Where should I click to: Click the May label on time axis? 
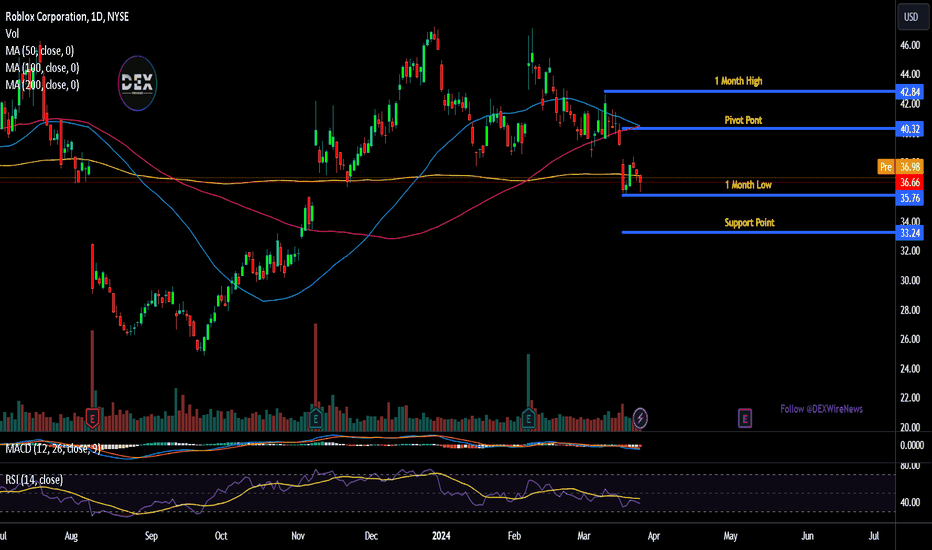click(731, 536)
